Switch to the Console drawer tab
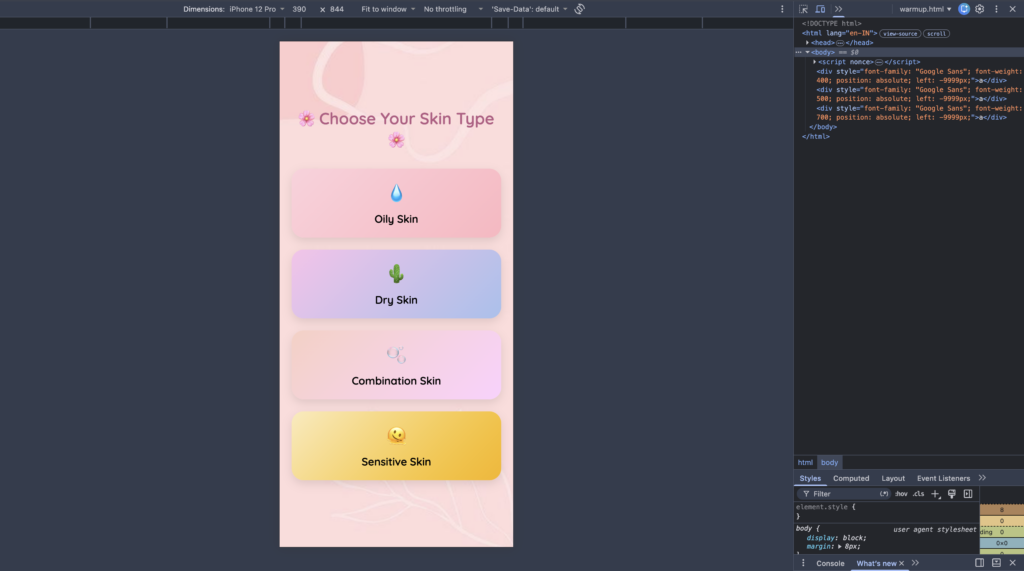1024x571 pixels. 830,563
